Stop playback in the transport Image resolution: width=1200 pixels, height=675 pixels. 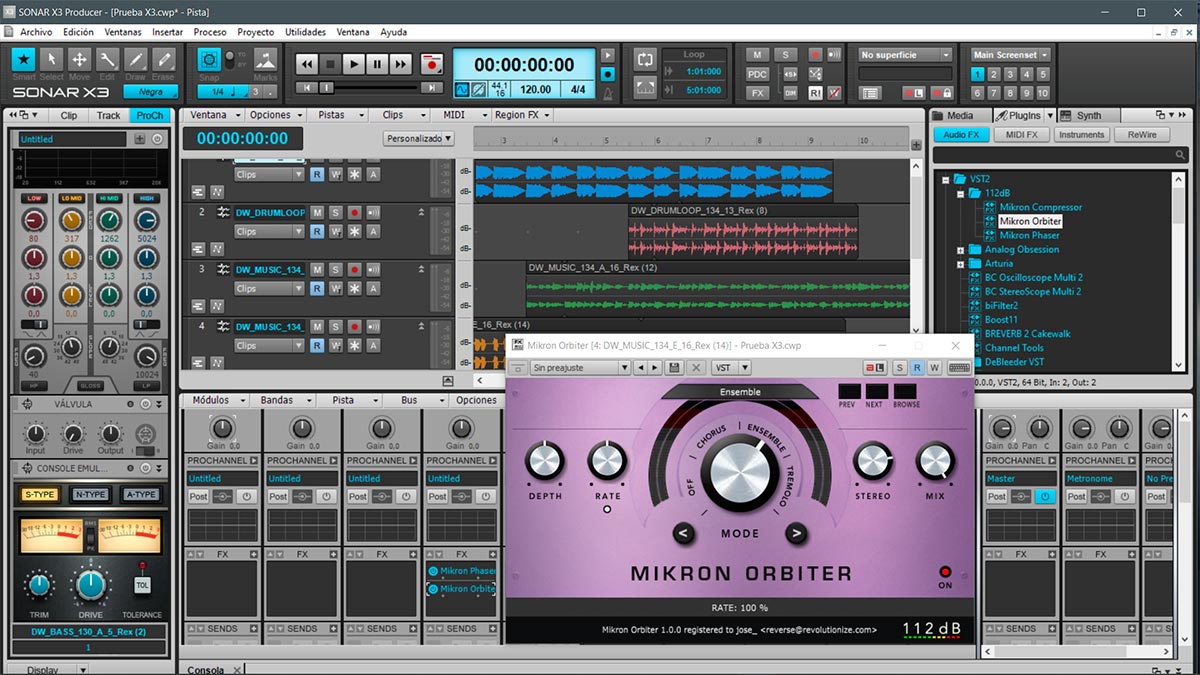[331, 64]
